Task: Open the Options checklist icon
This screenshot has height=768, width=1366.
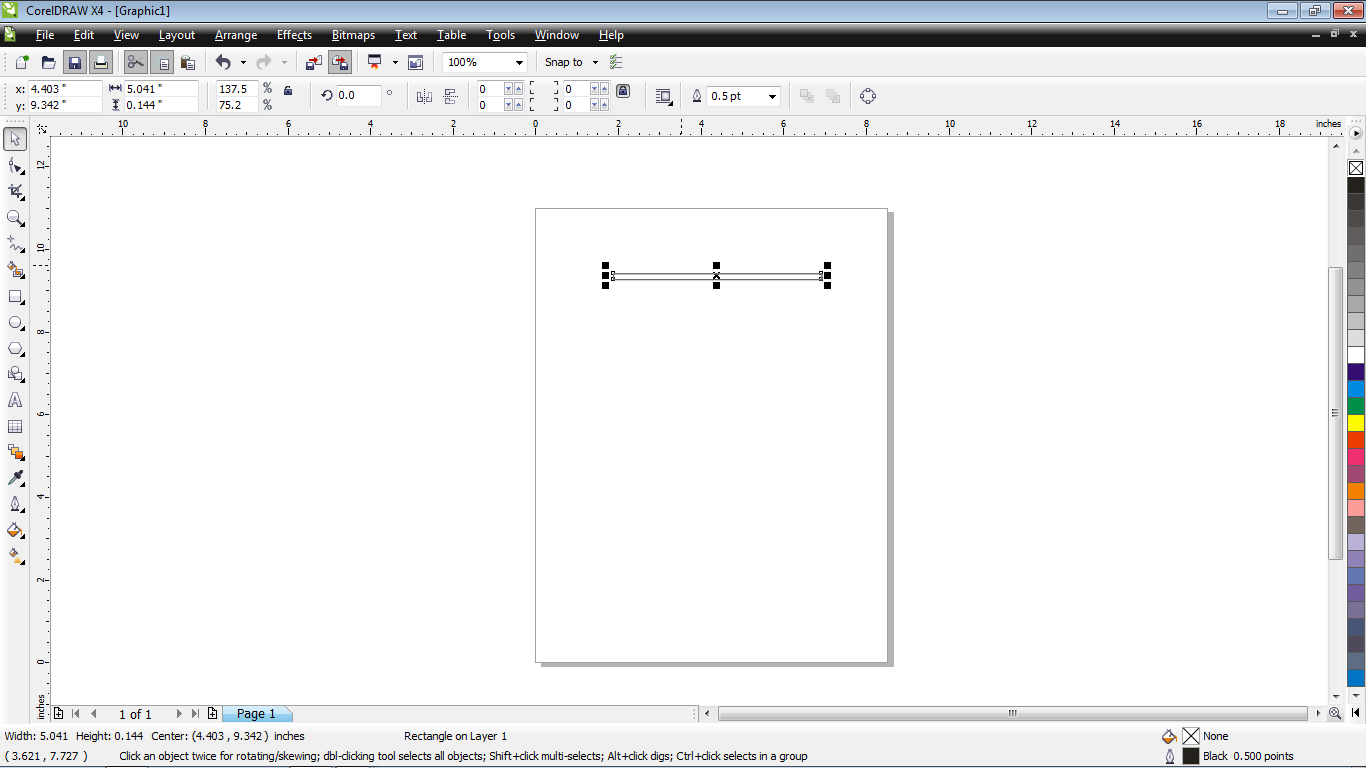Action: 616,62
